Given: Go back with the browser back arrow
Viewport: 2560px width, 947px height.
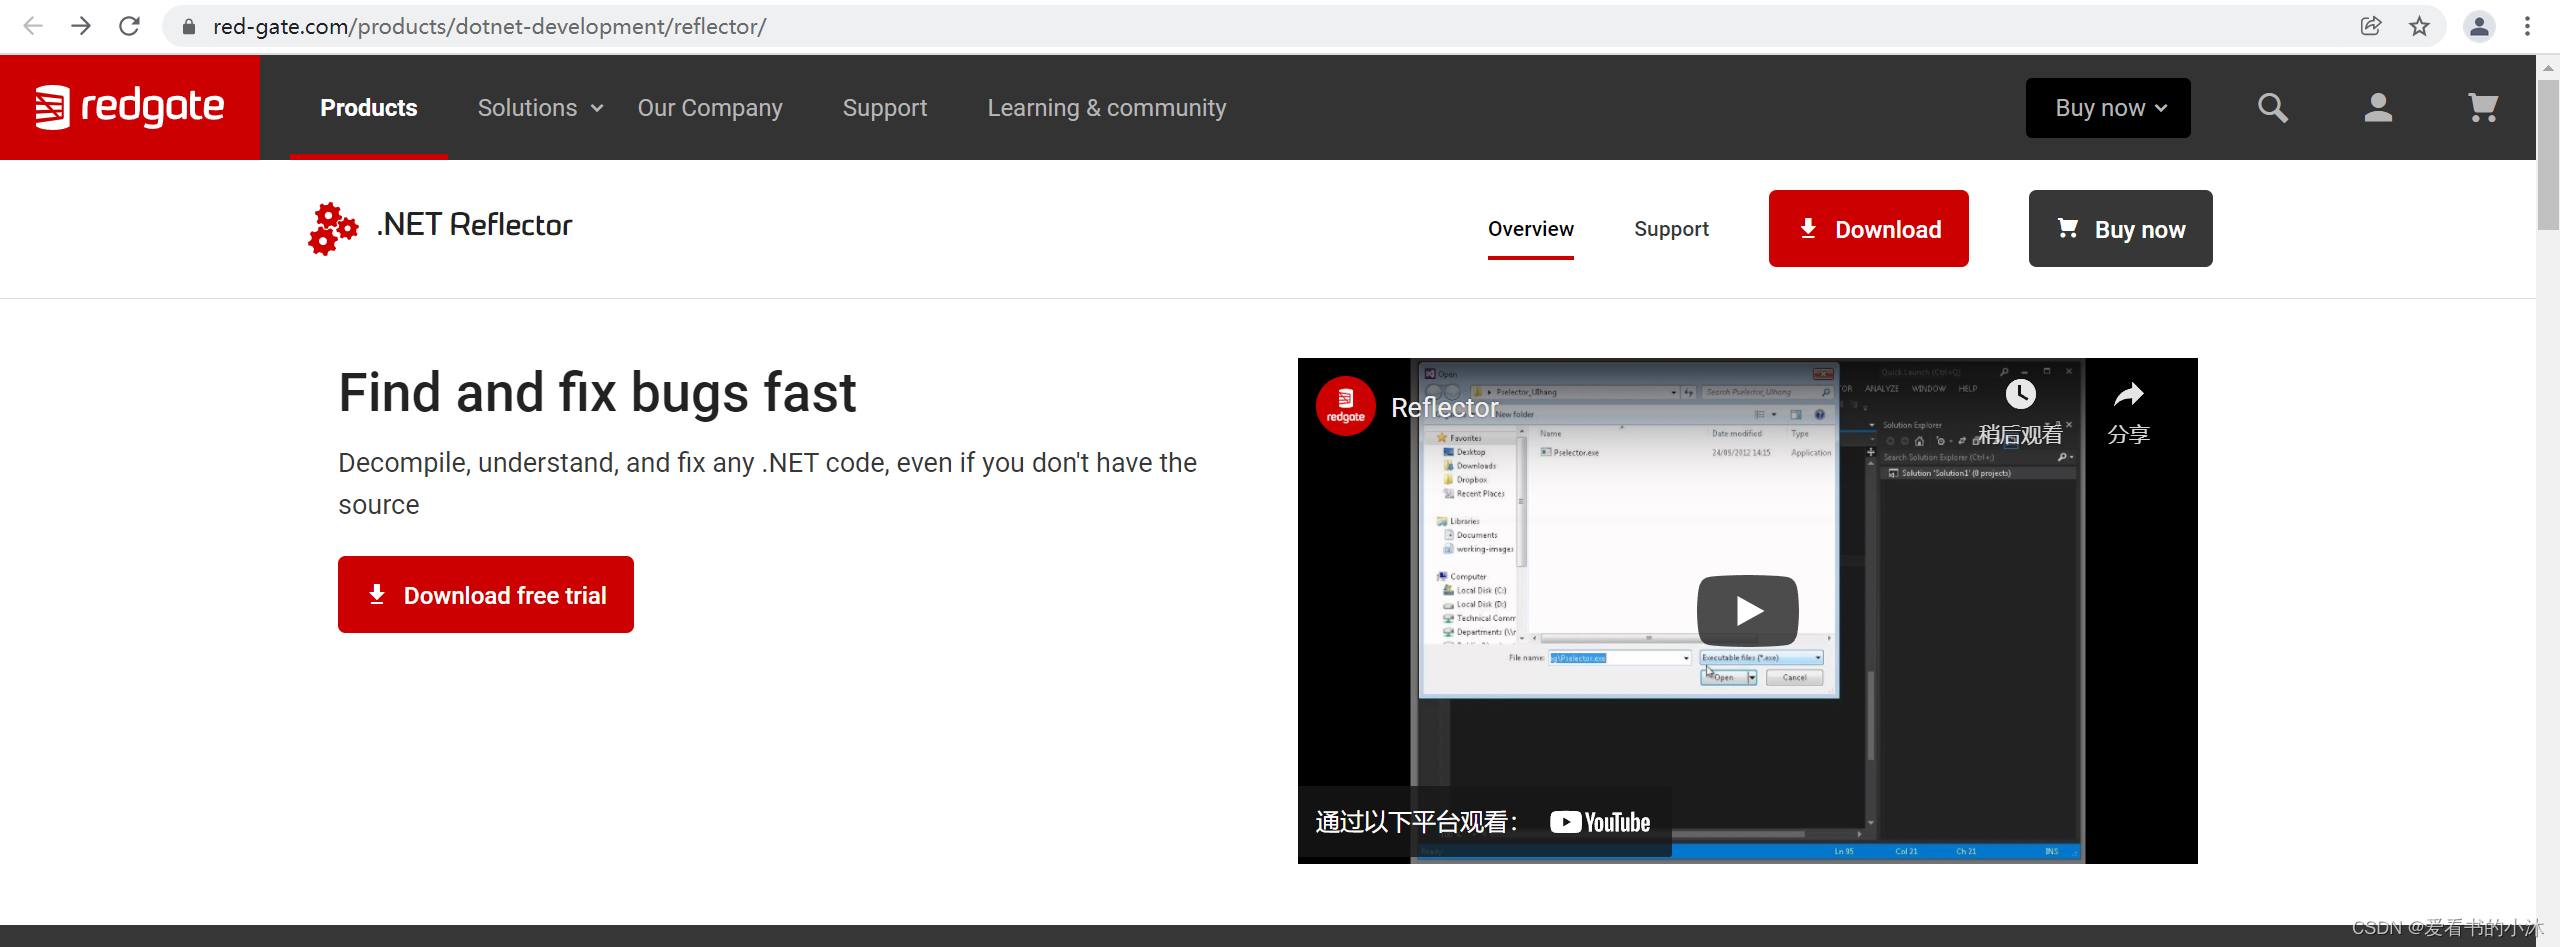Looking at the screenshot, I should tap(32, 26).
